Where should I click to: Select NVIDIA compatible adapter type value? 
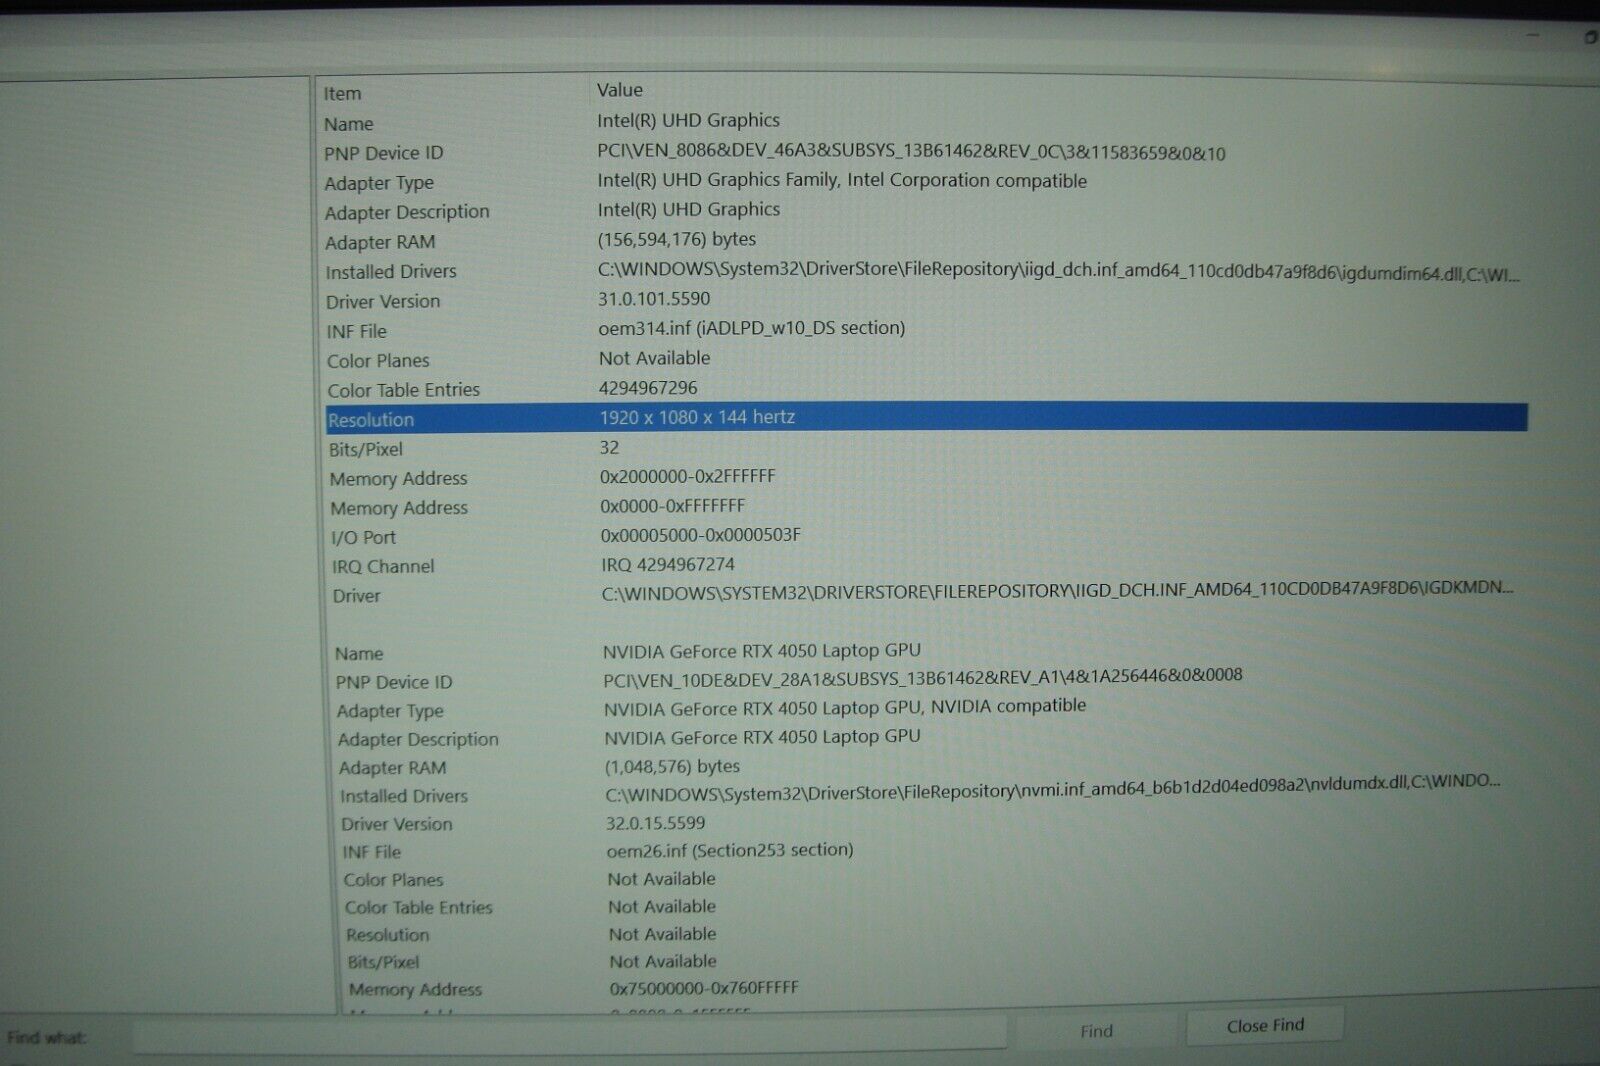845,707
